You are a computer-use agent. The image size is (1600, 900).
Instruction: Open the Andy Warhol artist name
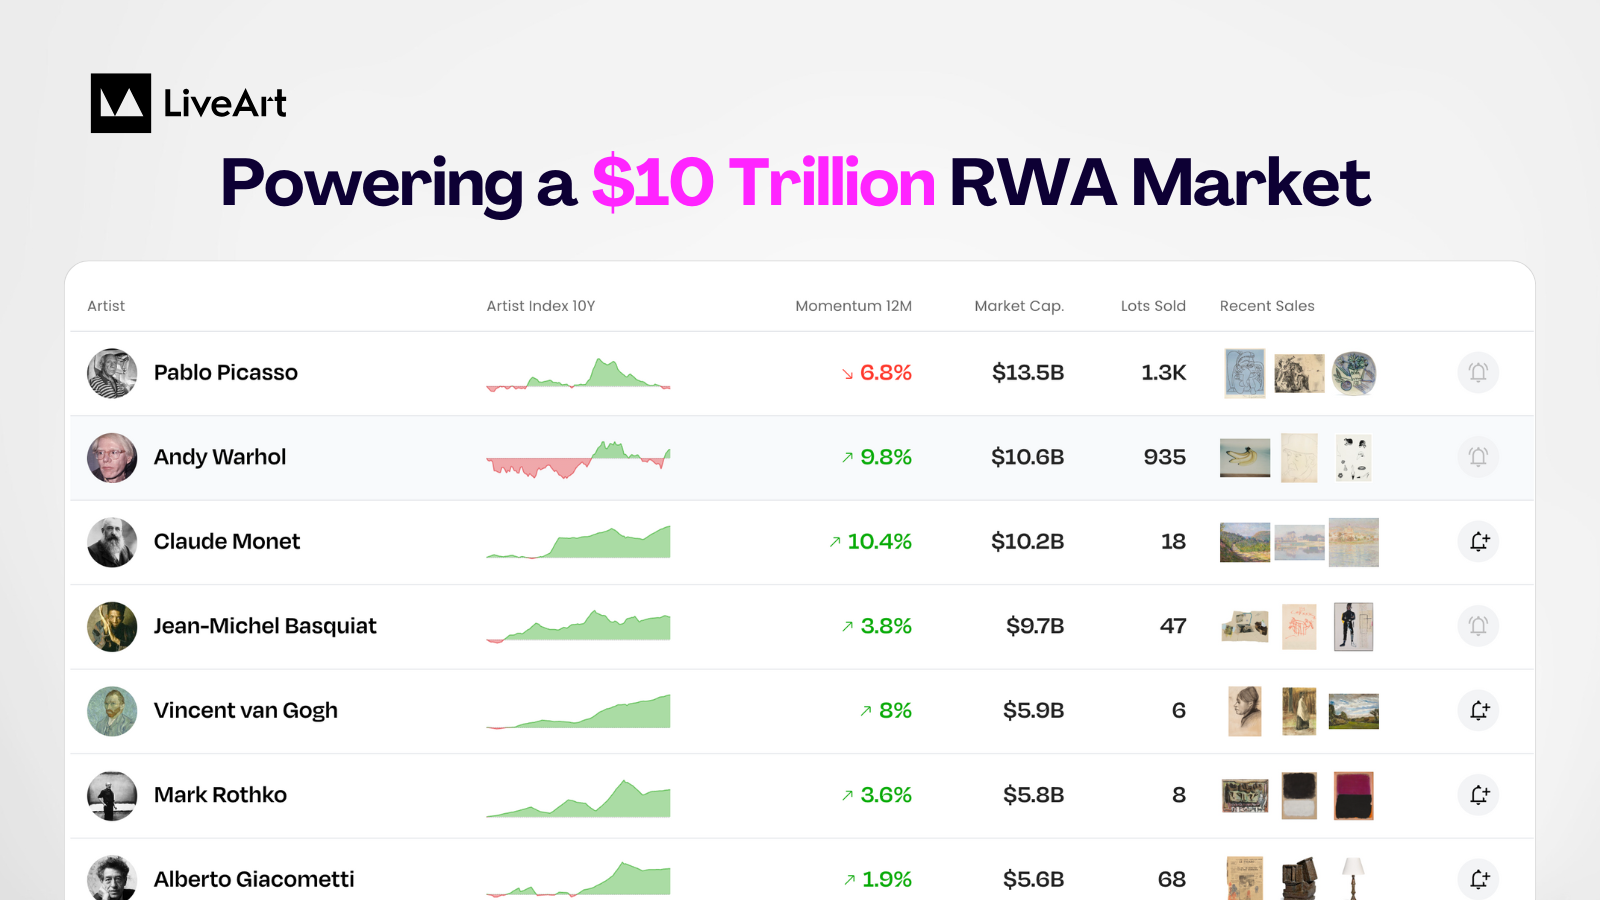pyautogui.click(x=220, y=457)
